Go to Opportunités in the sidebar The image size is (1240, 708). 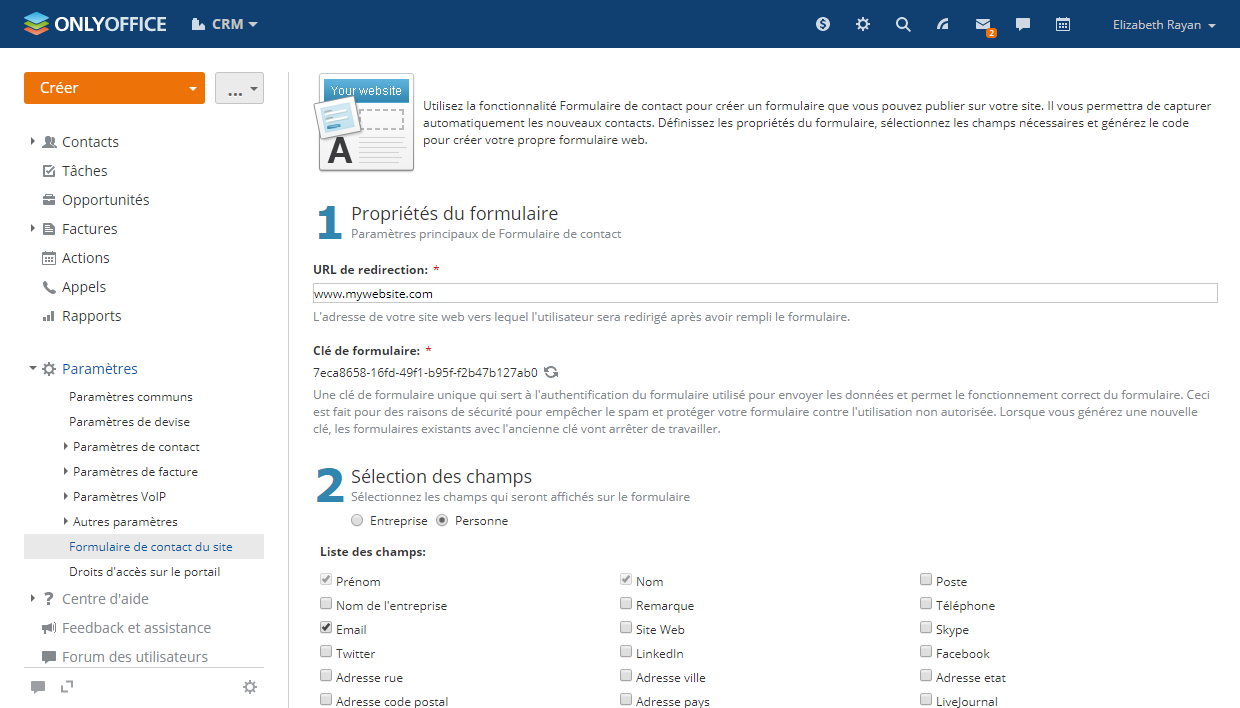pos(105,200)
